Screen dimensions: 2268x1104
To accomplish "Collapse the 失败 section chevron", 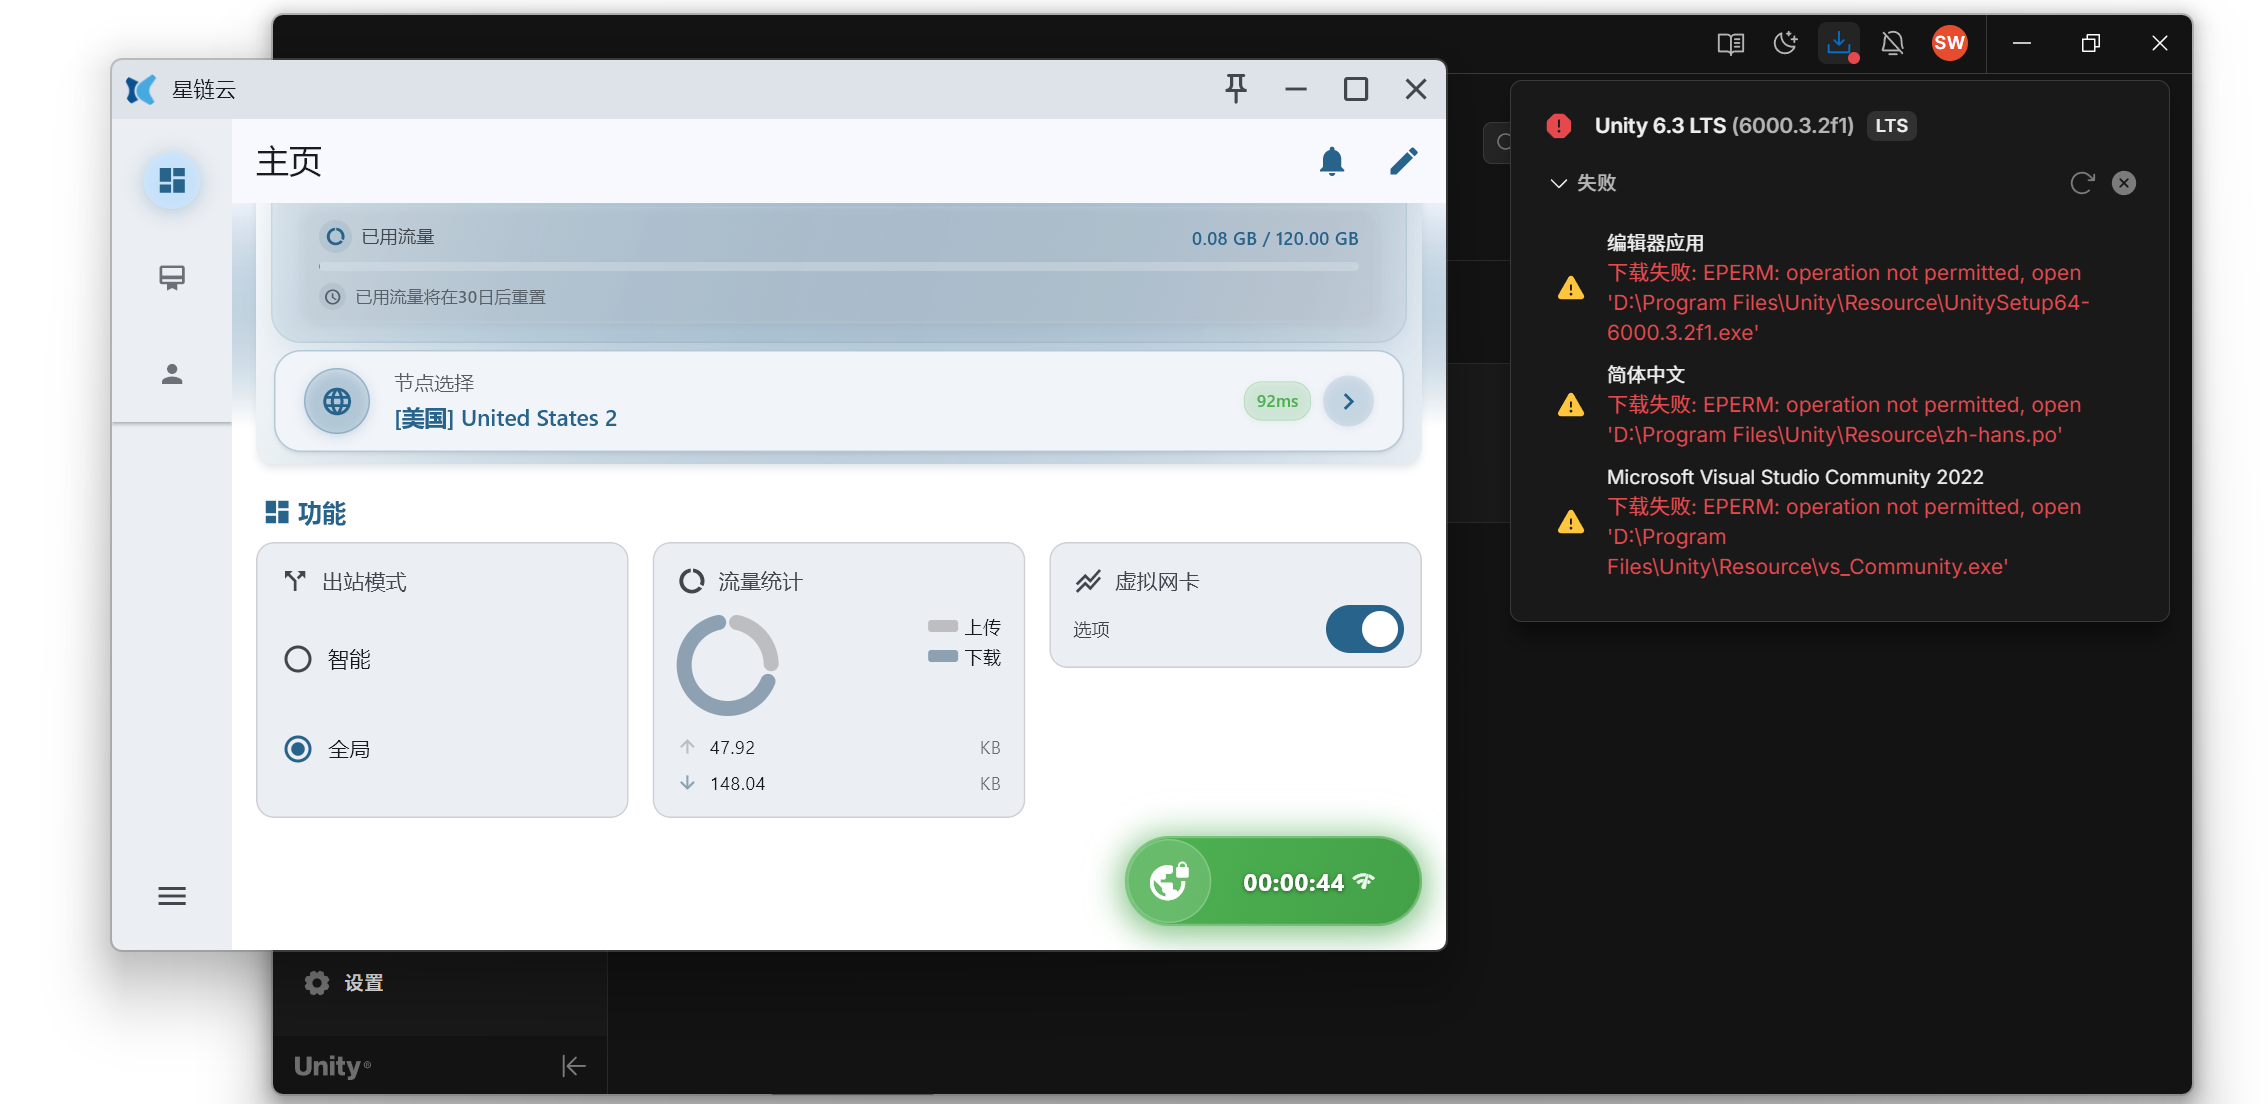I will pos(1558,183).
